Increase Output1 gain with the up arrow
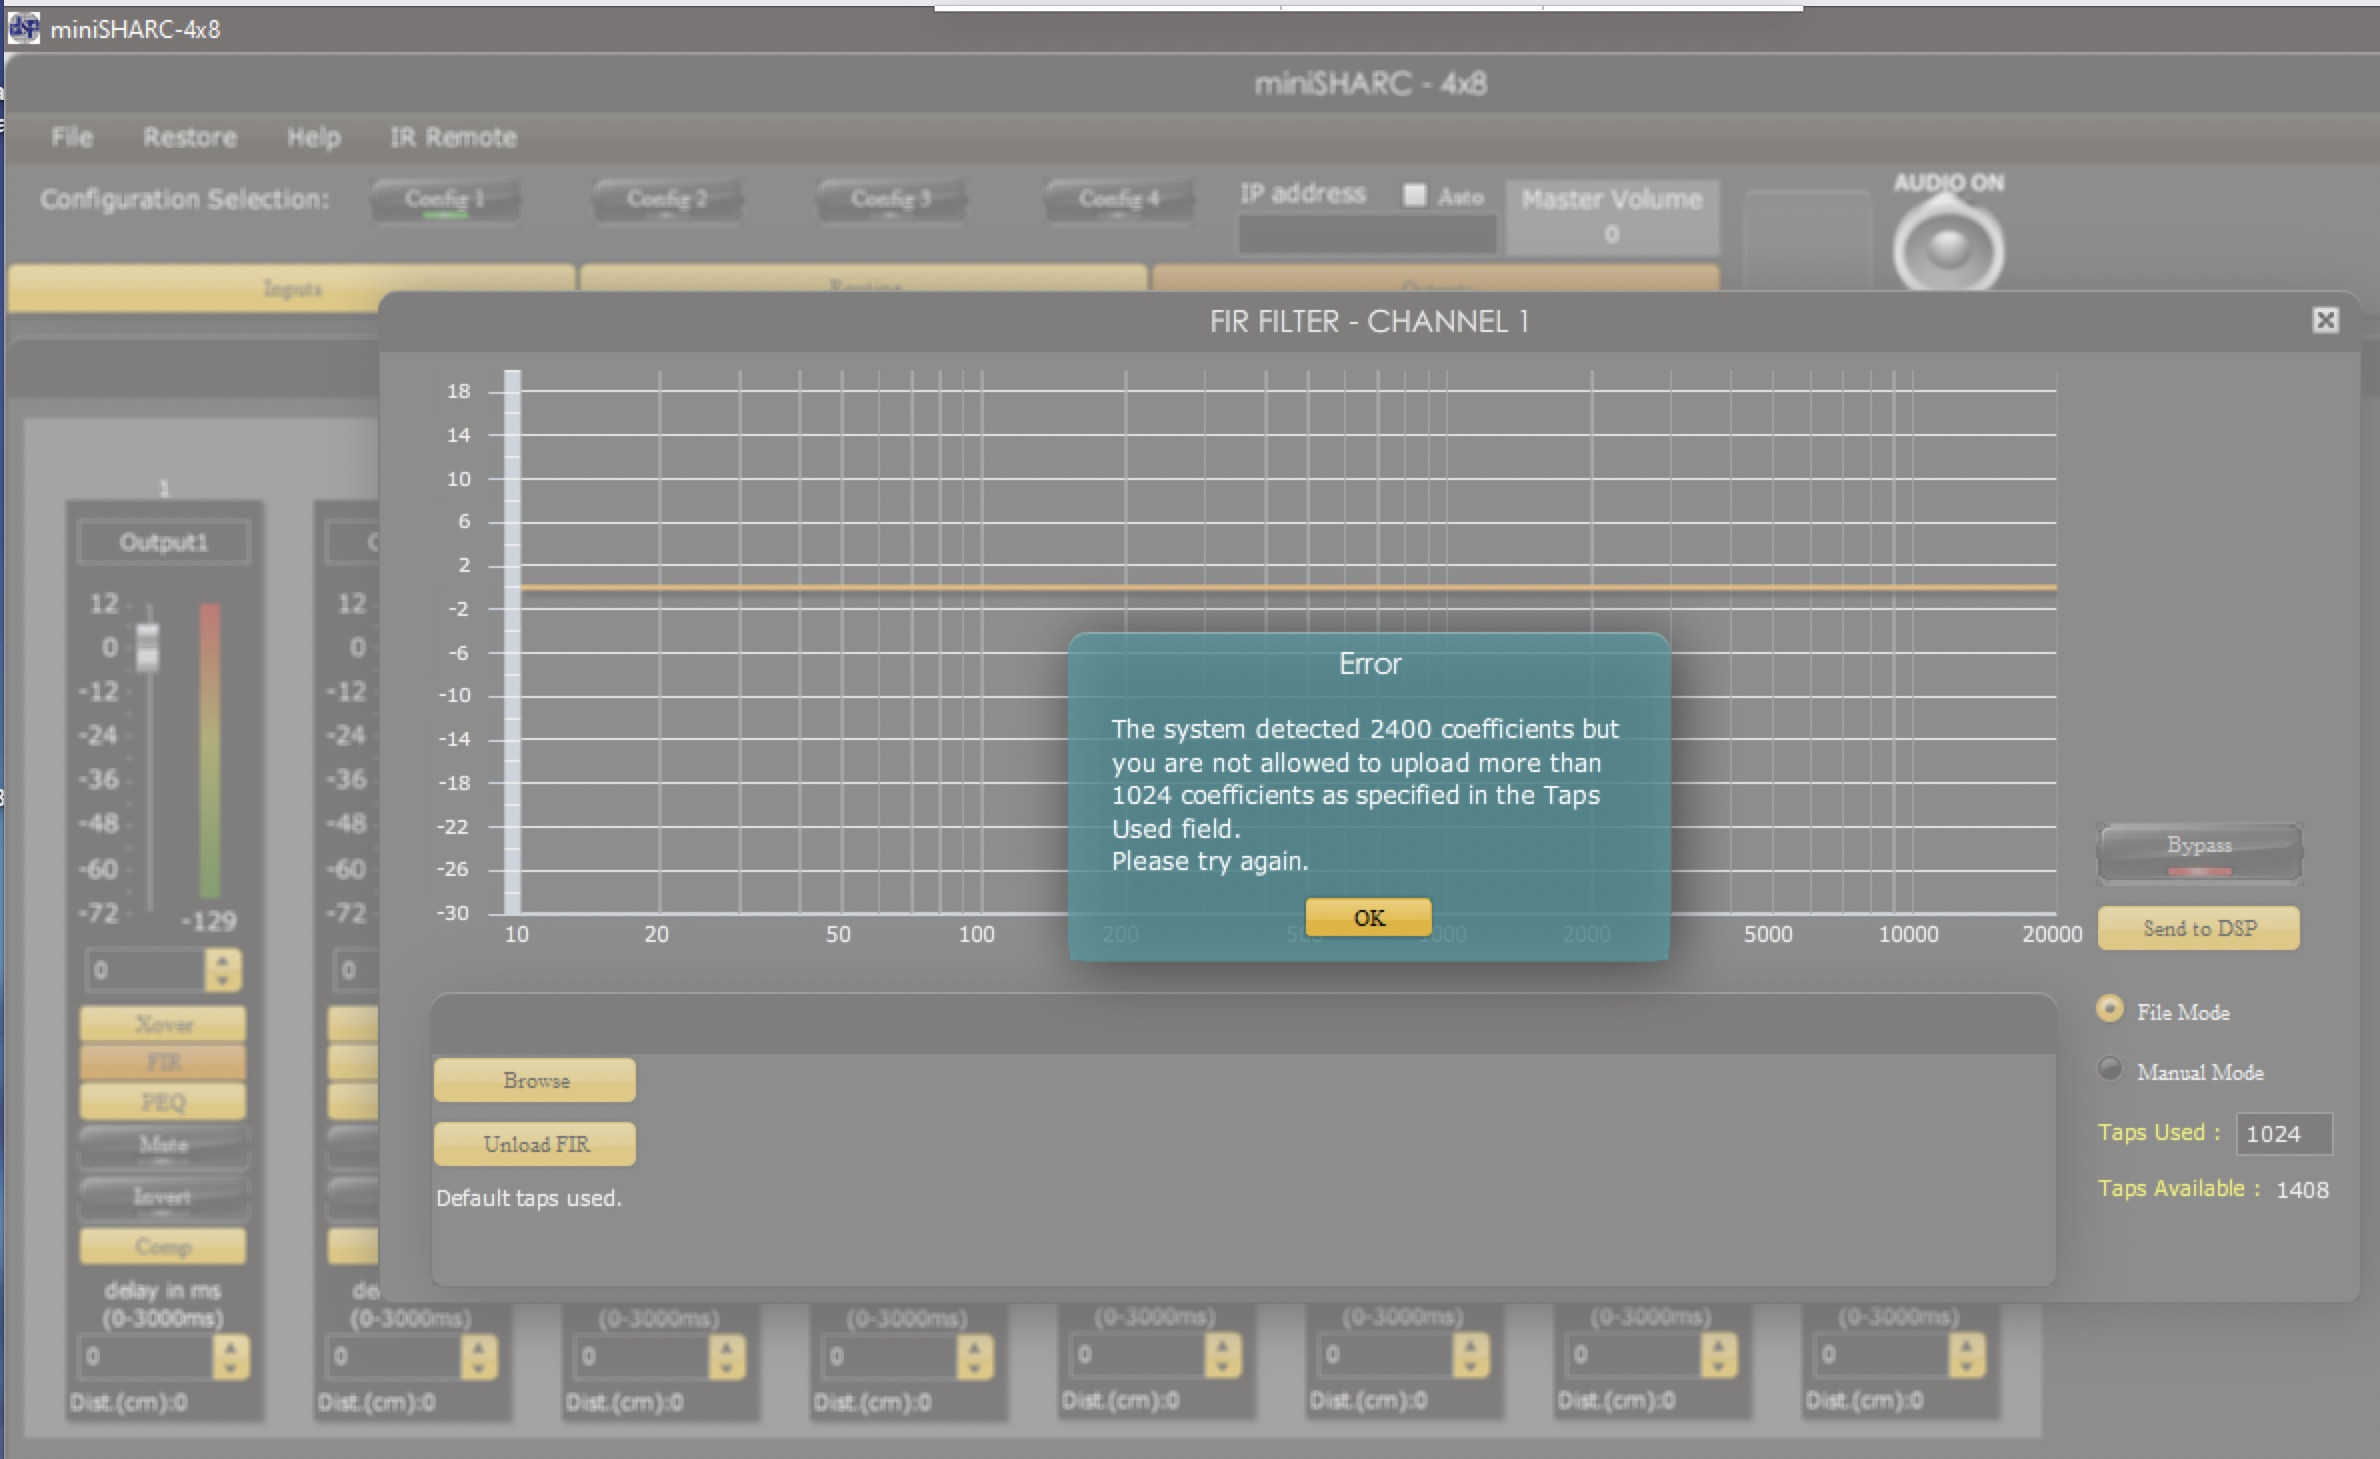Image resolution: width=2380 pixels, height=1459 pixels. click(222, 960)
